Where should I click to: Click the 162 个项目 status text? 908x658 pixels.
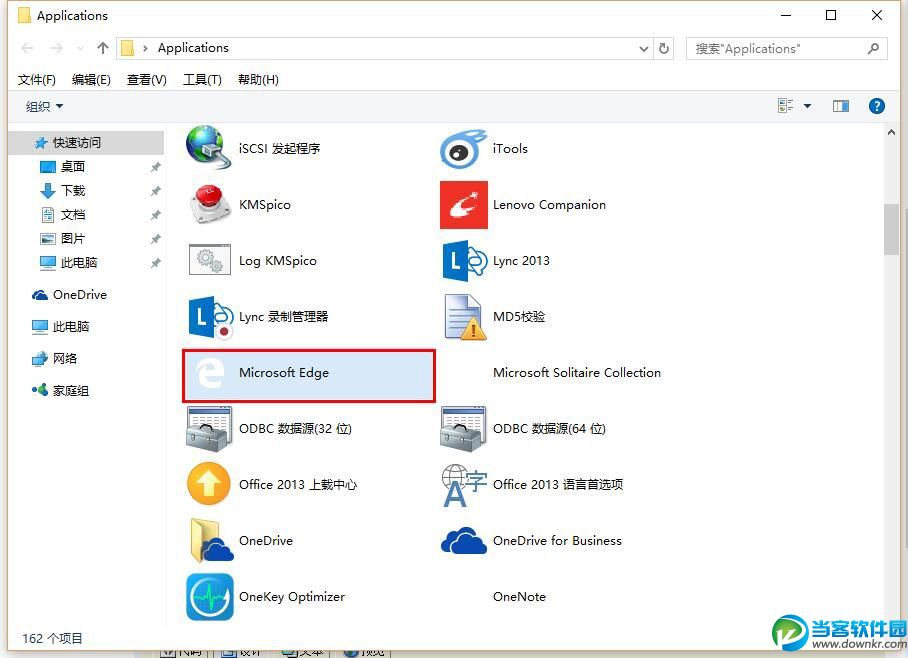tap(52, 638)
